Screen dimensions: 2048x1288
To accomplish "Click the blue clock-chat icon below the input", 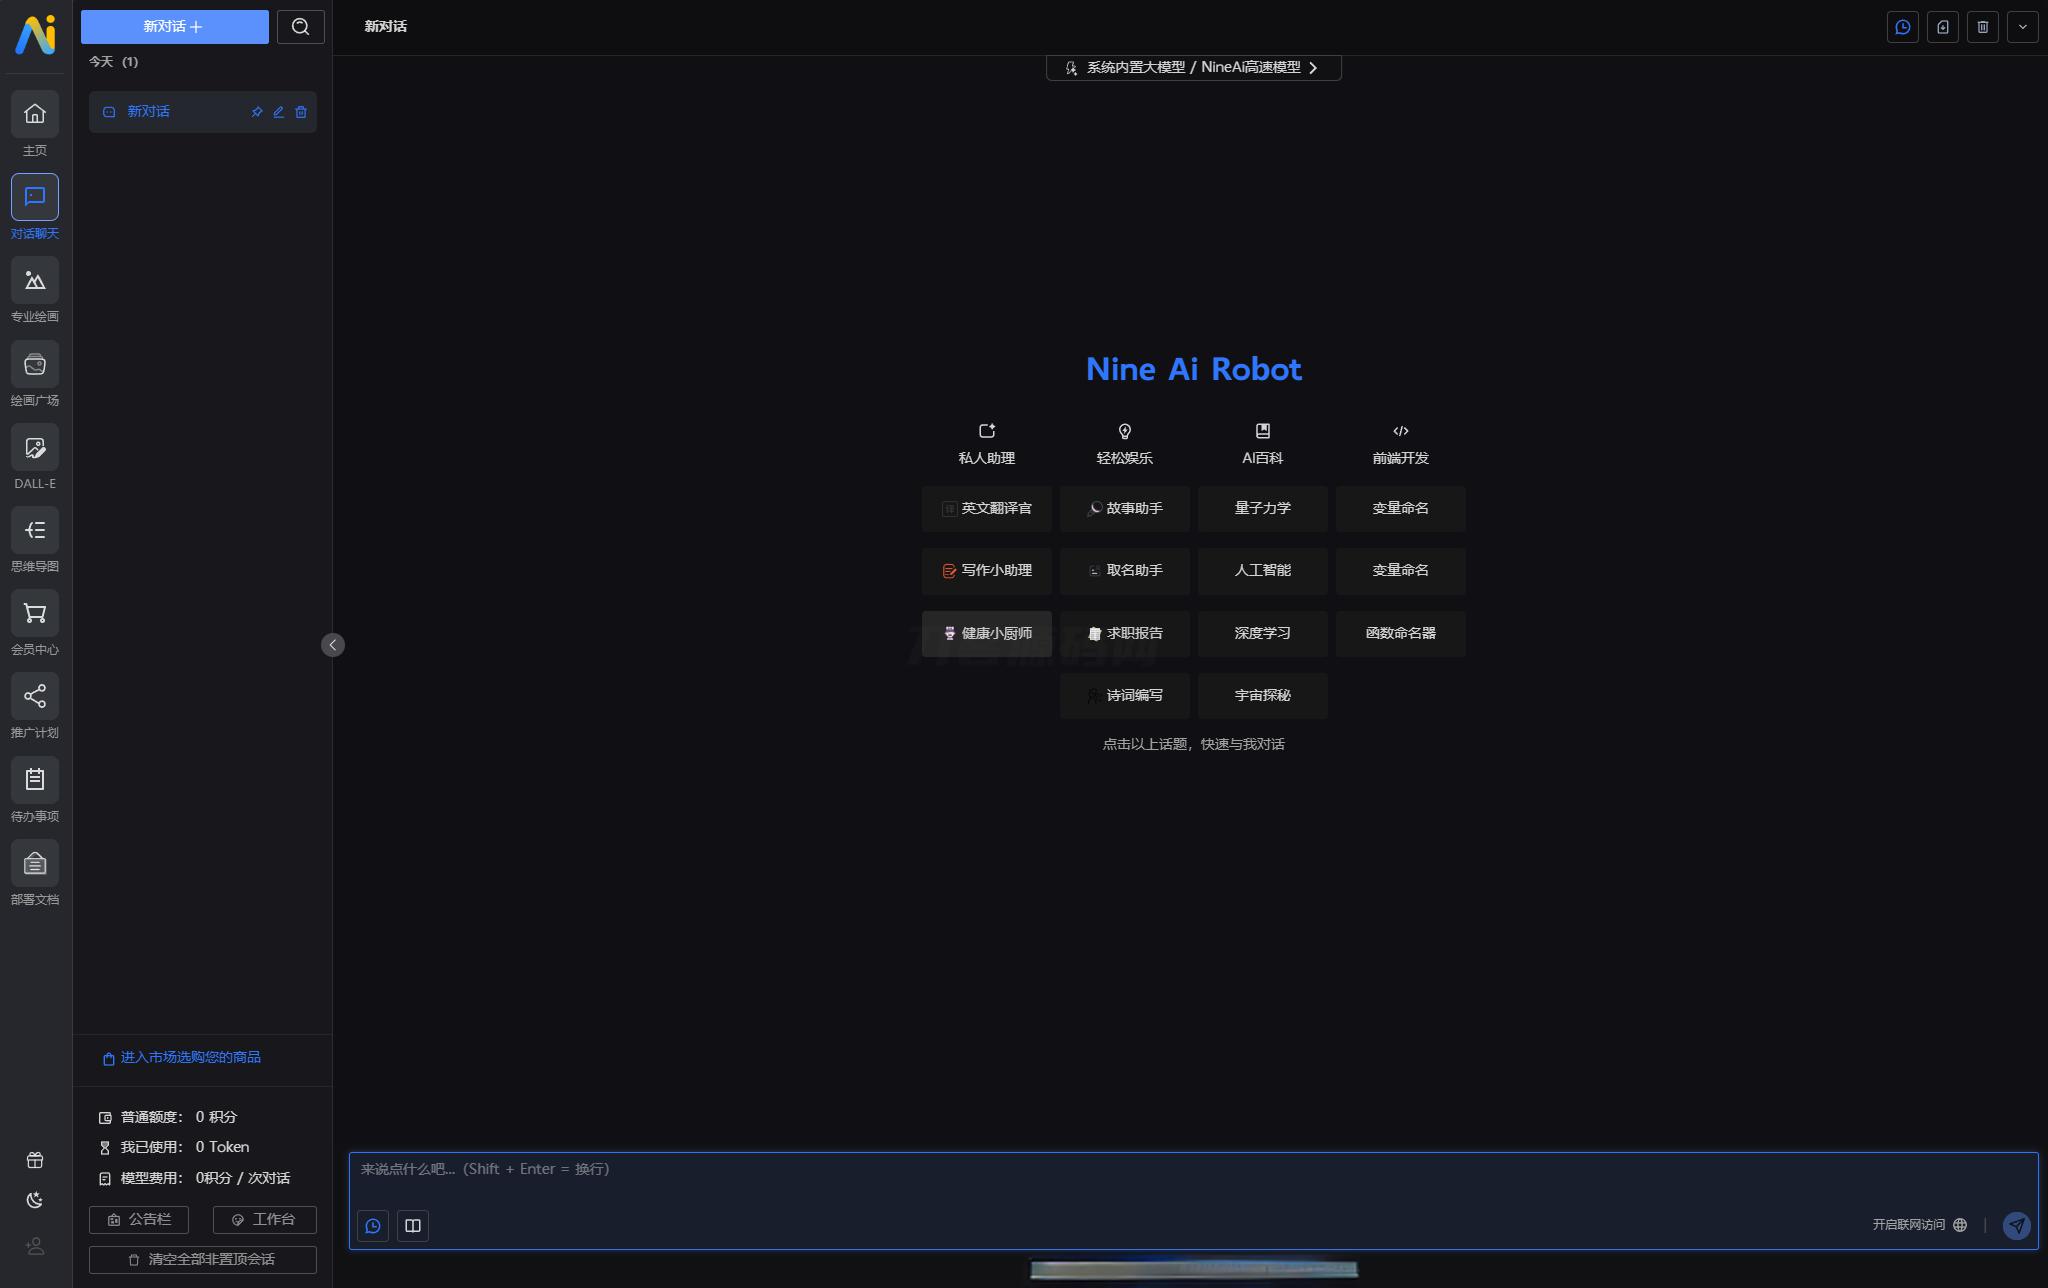I will click(373, 1226).
